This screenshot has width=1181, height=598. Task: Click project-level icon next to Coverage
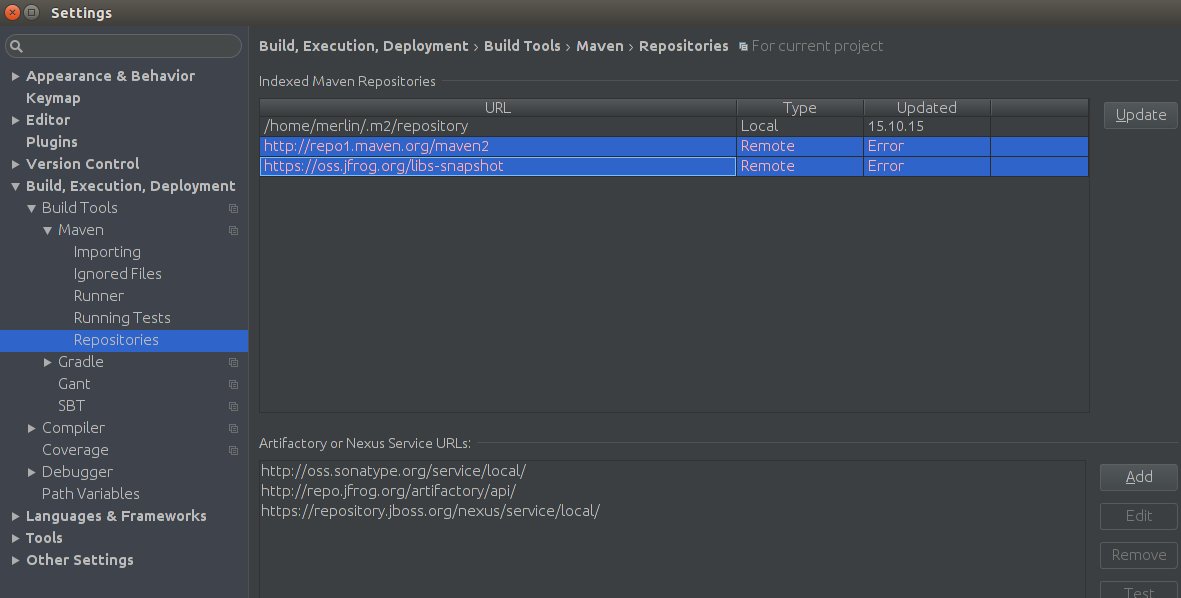pyautogui.click(x=233, y=450)
